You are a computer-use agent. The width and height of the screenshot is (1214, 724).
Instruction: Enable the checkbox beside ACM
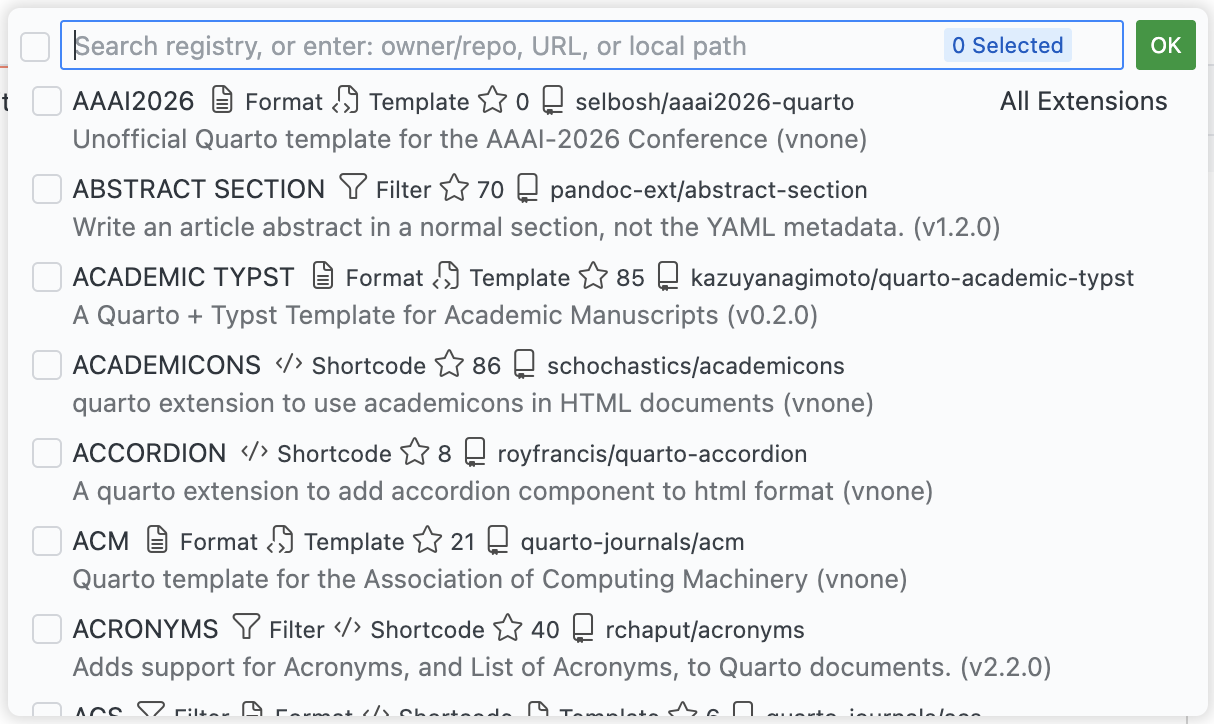pyautogui.click(x=46, y=541)
